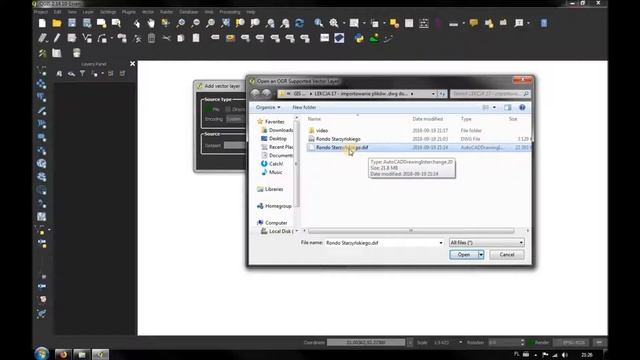Viewport: 640px width, 360px height.
Task: Open the Vector menu
Action: 148,12
